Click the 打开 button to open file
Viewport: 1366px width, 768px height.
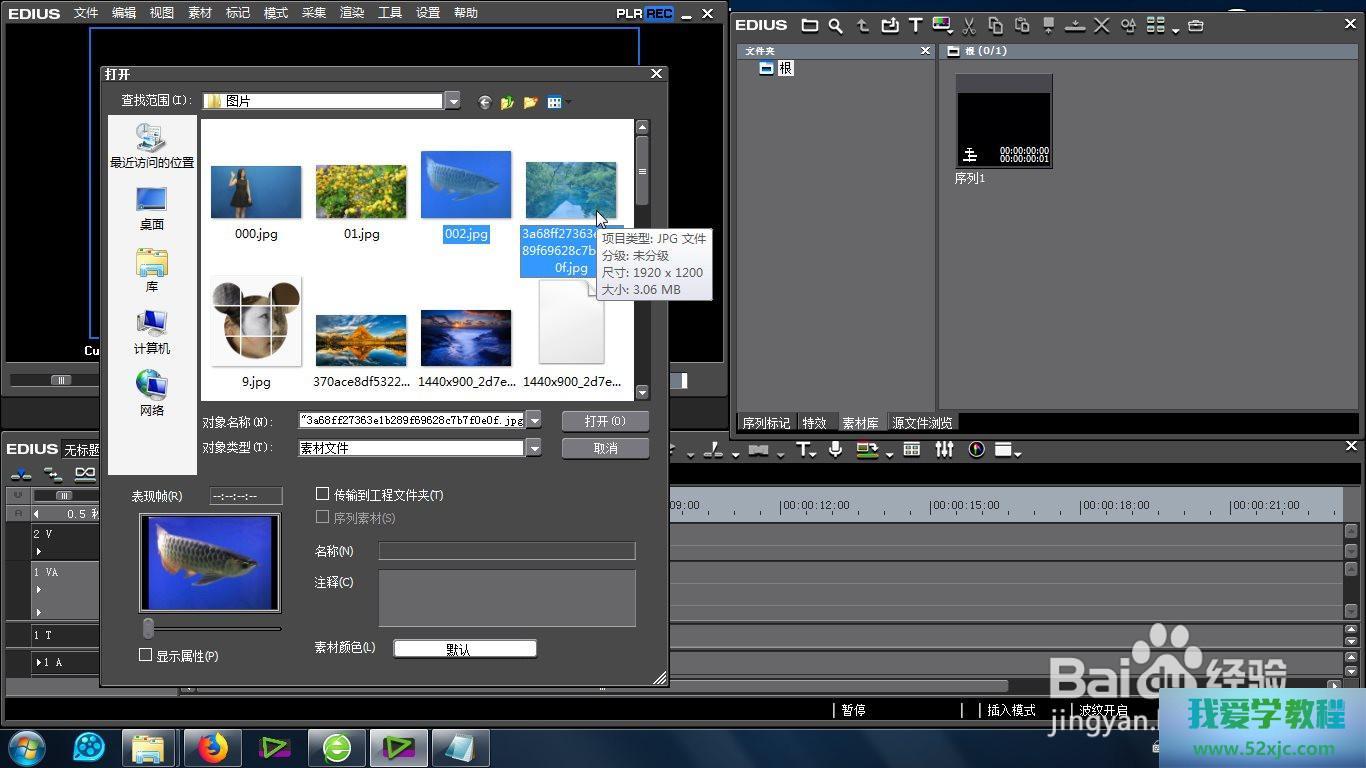coord(605,421)
